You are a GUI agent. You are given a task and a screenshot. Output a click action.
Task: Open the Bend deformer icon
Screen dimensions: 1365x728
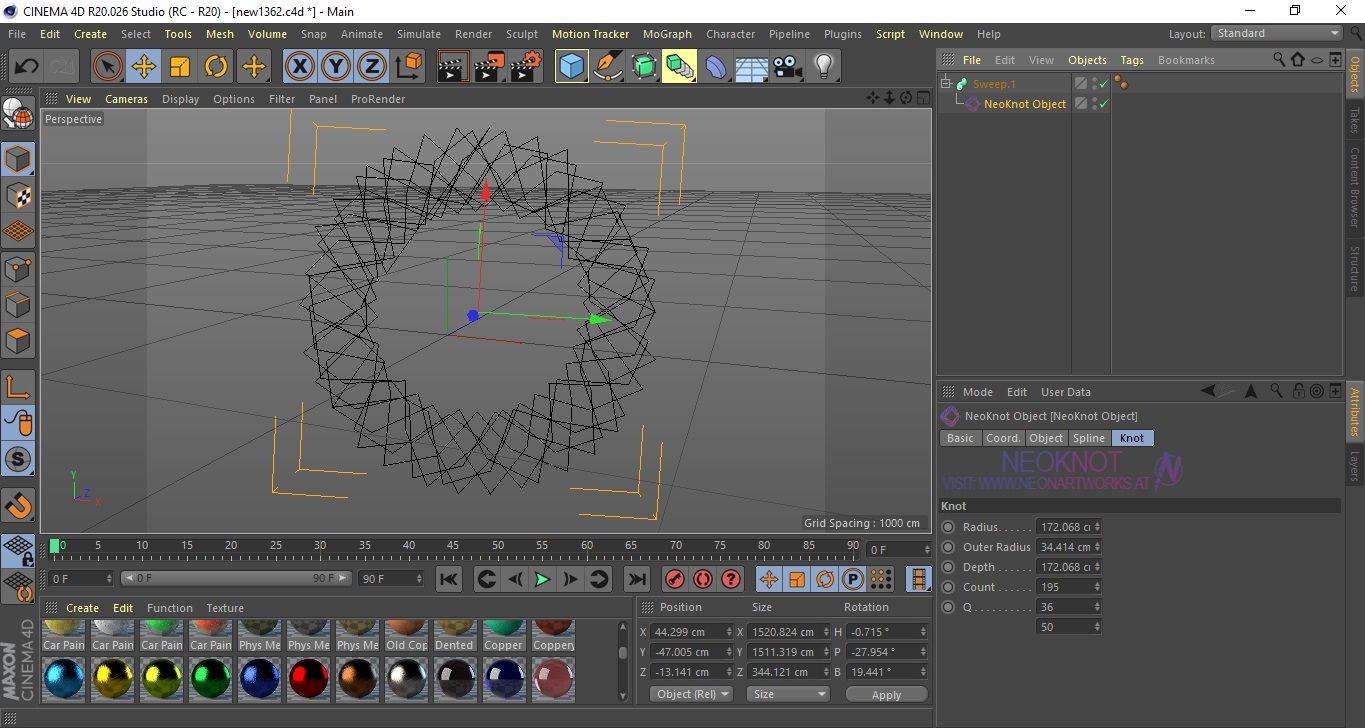[x=716, y=67]
